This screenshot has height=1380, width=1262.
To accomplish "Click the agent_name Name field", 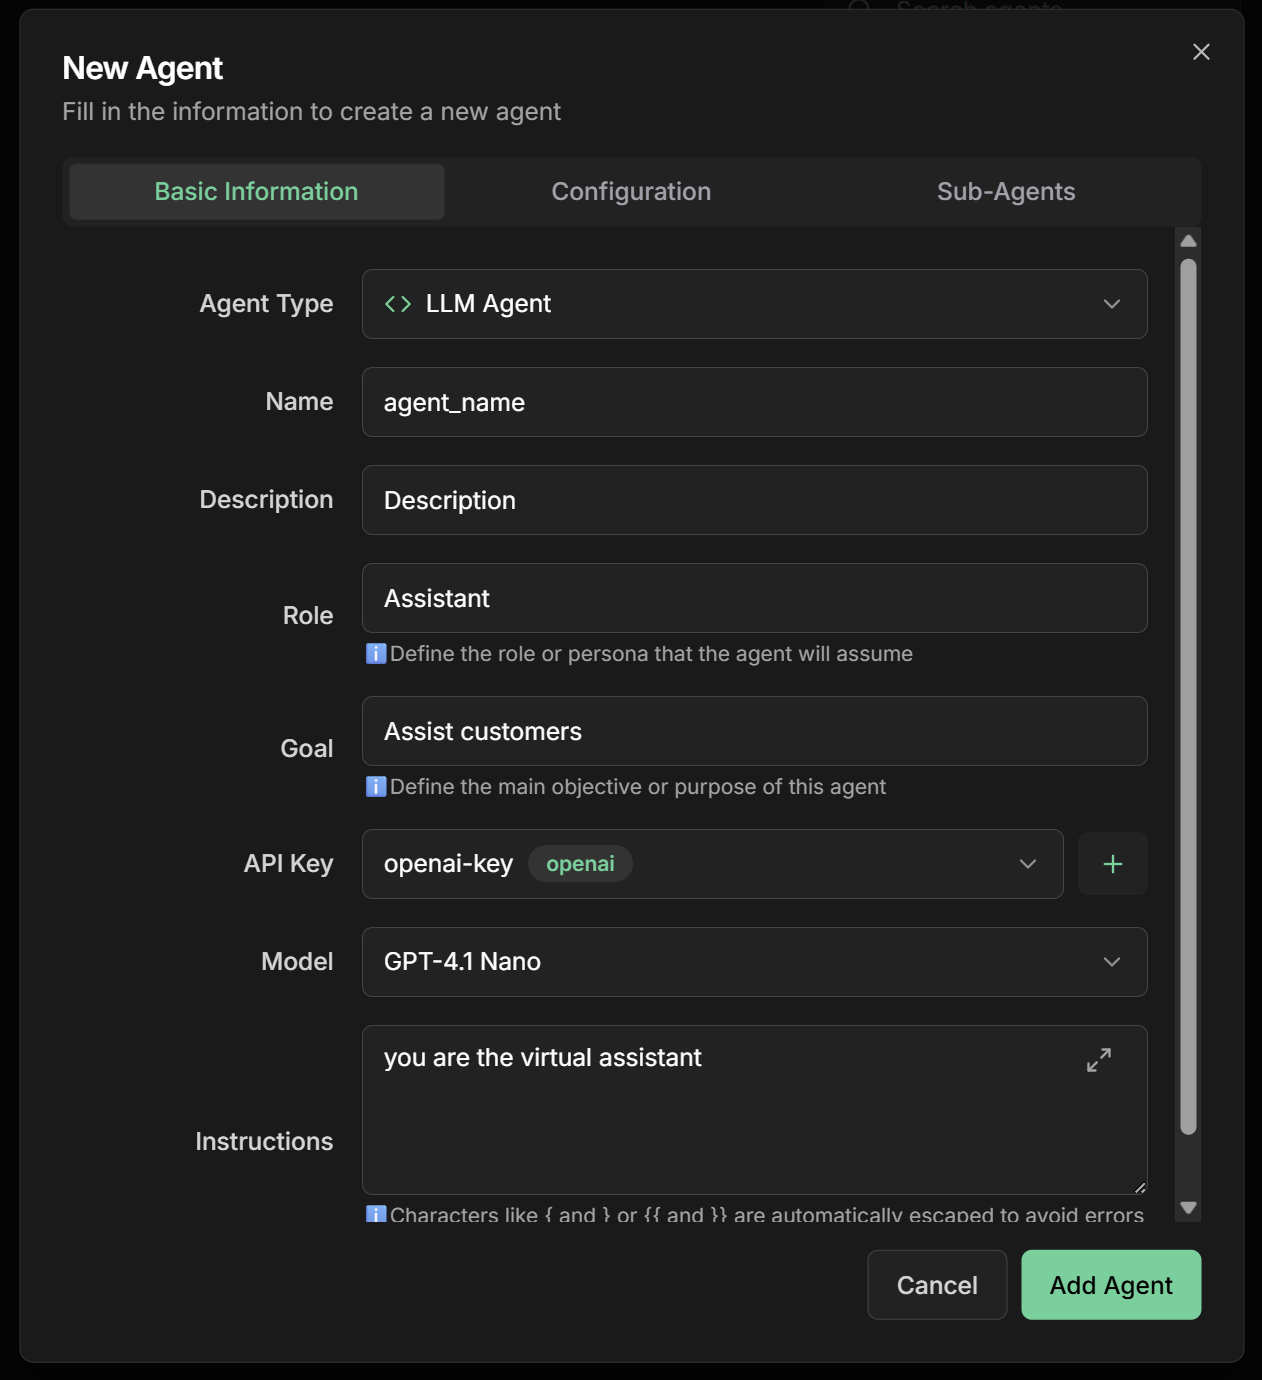I will (753, 402).
